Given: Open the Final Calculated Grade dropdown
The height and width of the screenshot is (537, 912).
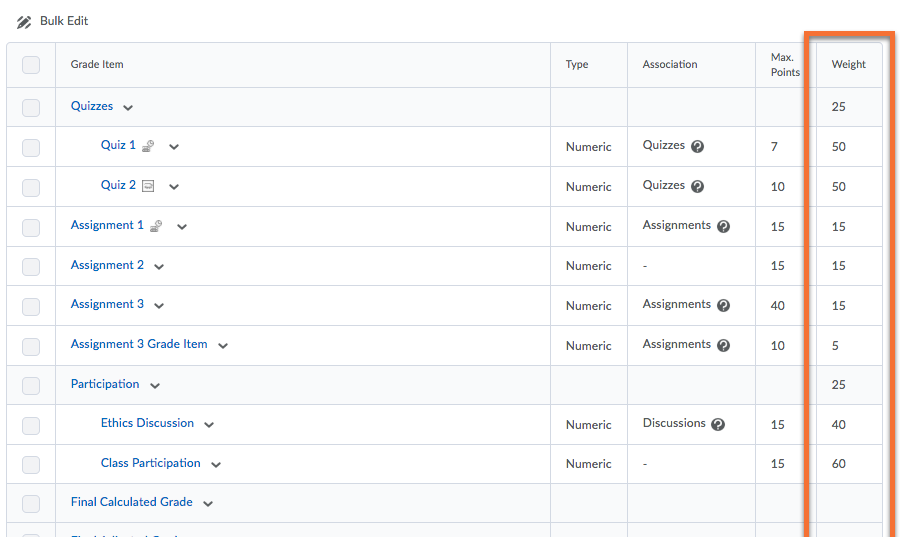Looking at the screenshot, I should [208, 503].
